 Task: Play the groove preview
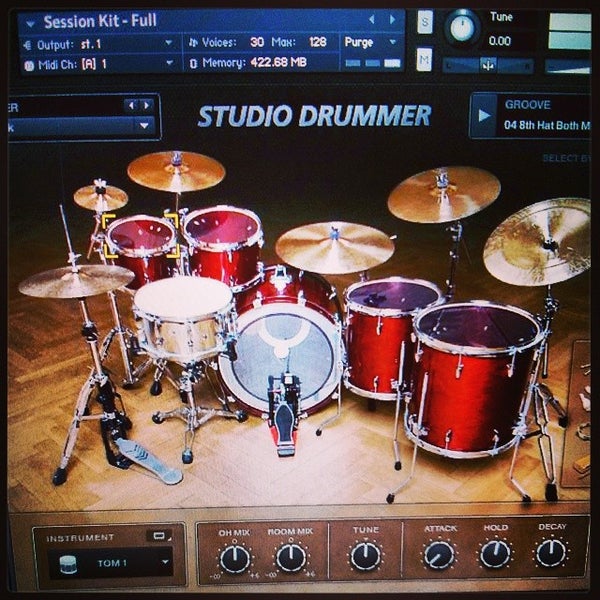(x=484, y=115)
